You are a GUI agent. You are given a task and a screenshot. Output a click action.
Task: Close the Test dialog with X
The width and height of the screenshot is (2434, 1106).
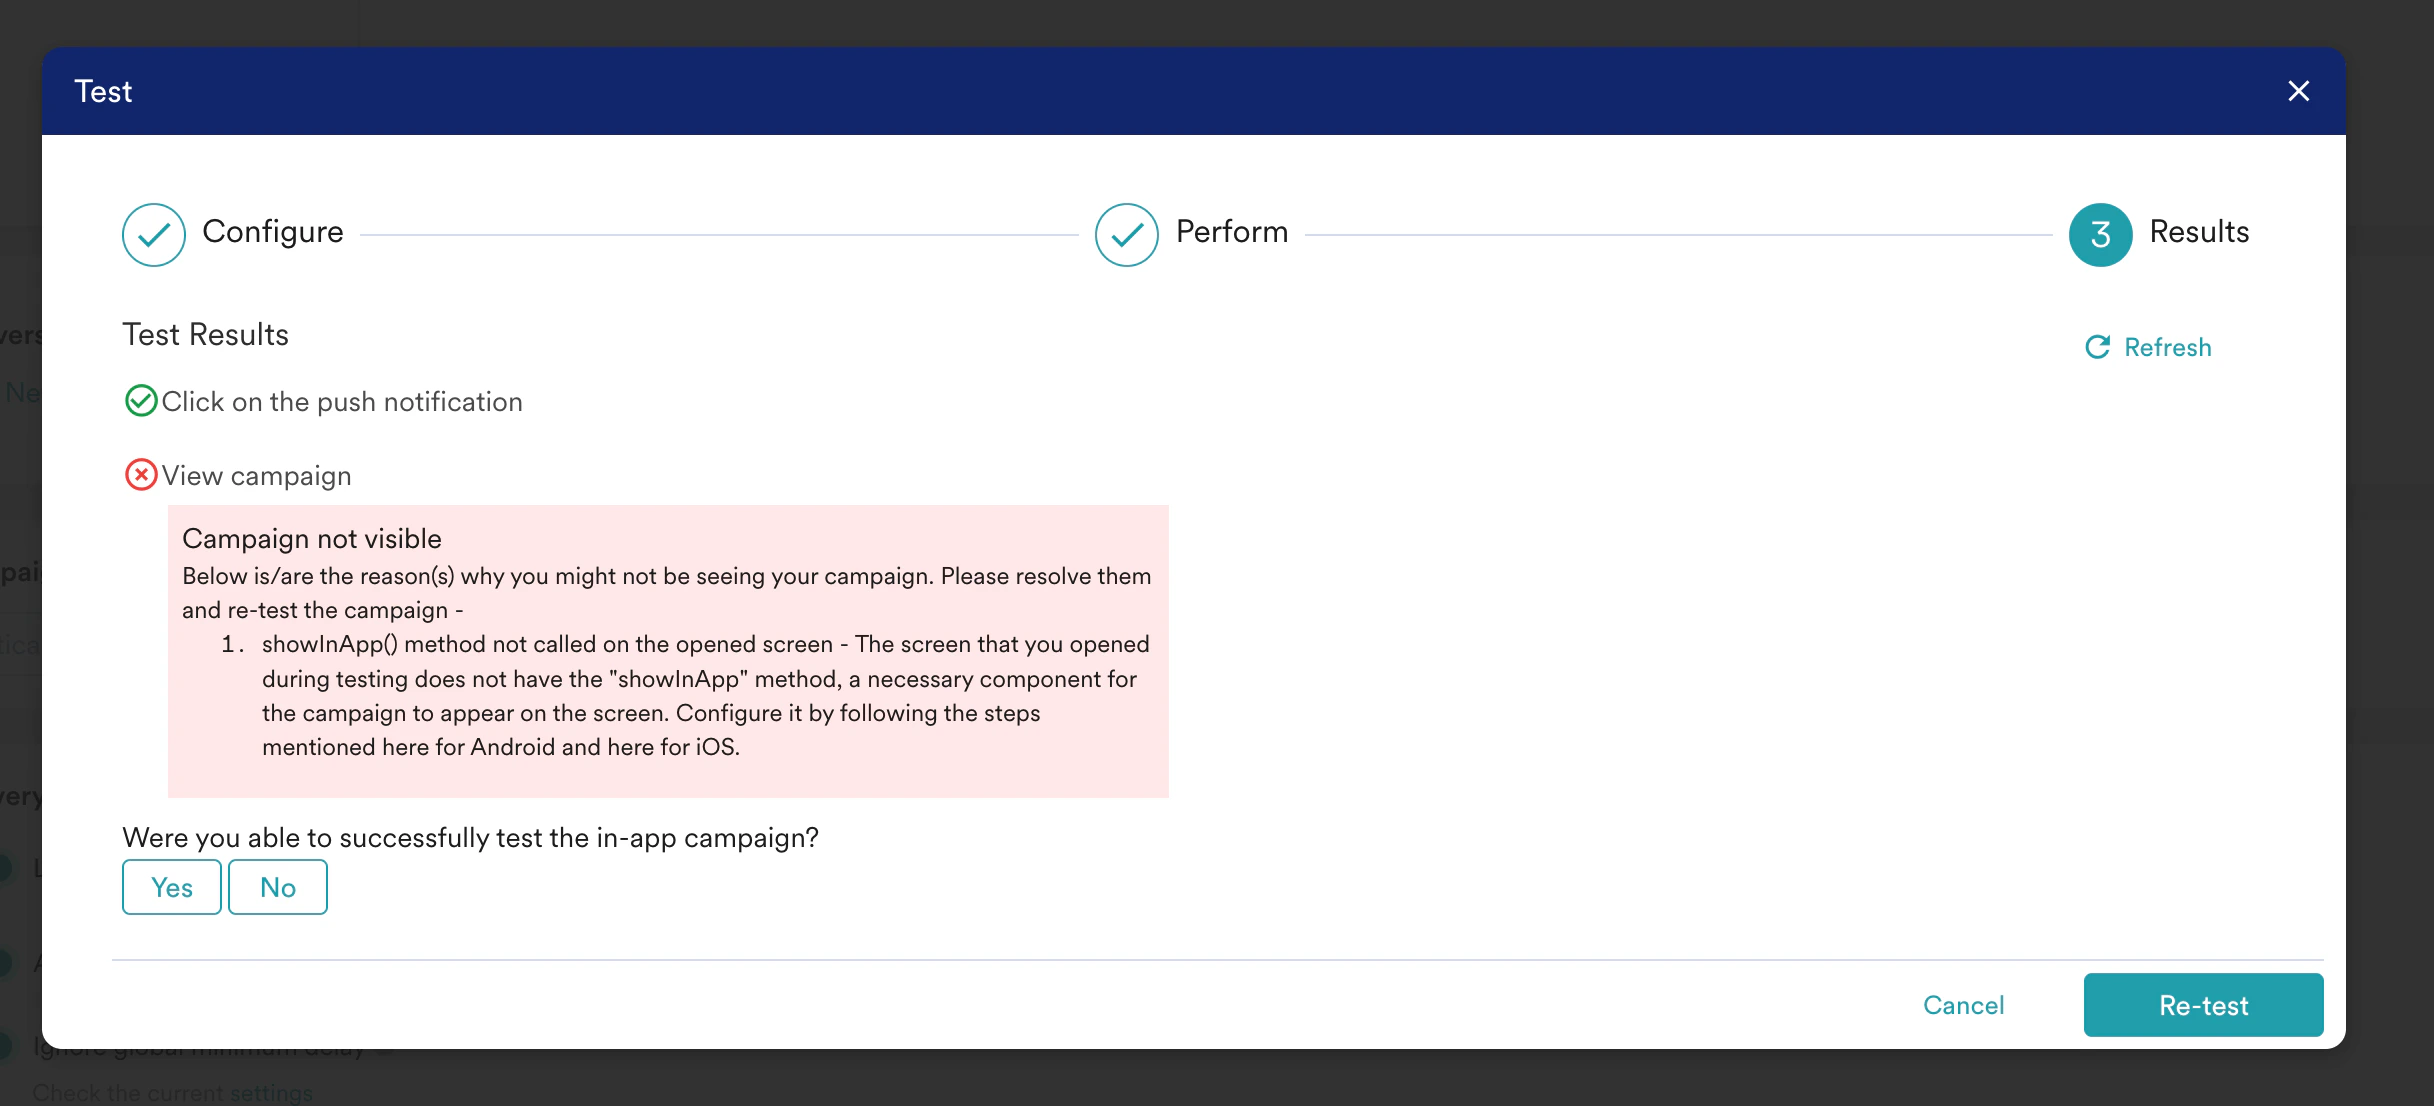click(x=2298, y=91)
